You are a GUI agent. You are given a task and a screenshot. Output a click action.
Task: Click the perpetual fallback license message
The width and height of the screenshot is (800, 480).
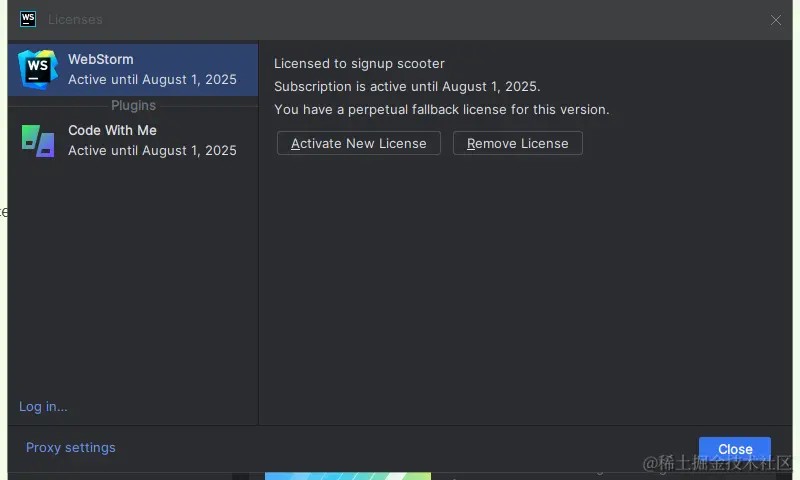(x=441, y=109)
